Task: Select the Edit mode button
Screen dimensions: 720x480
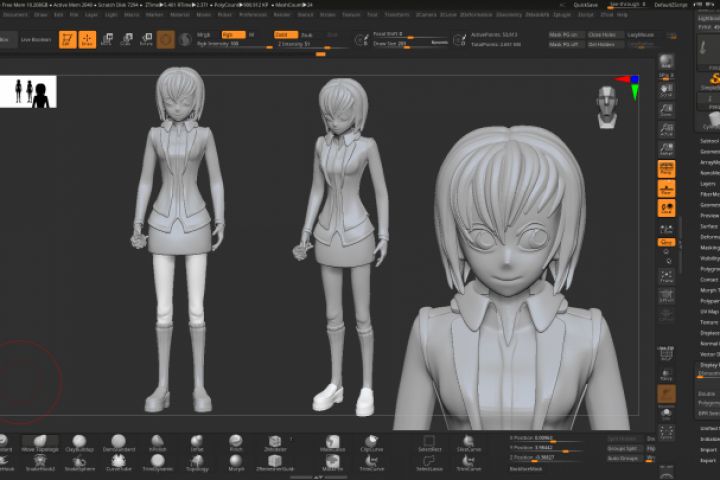Action: point(68,40)
